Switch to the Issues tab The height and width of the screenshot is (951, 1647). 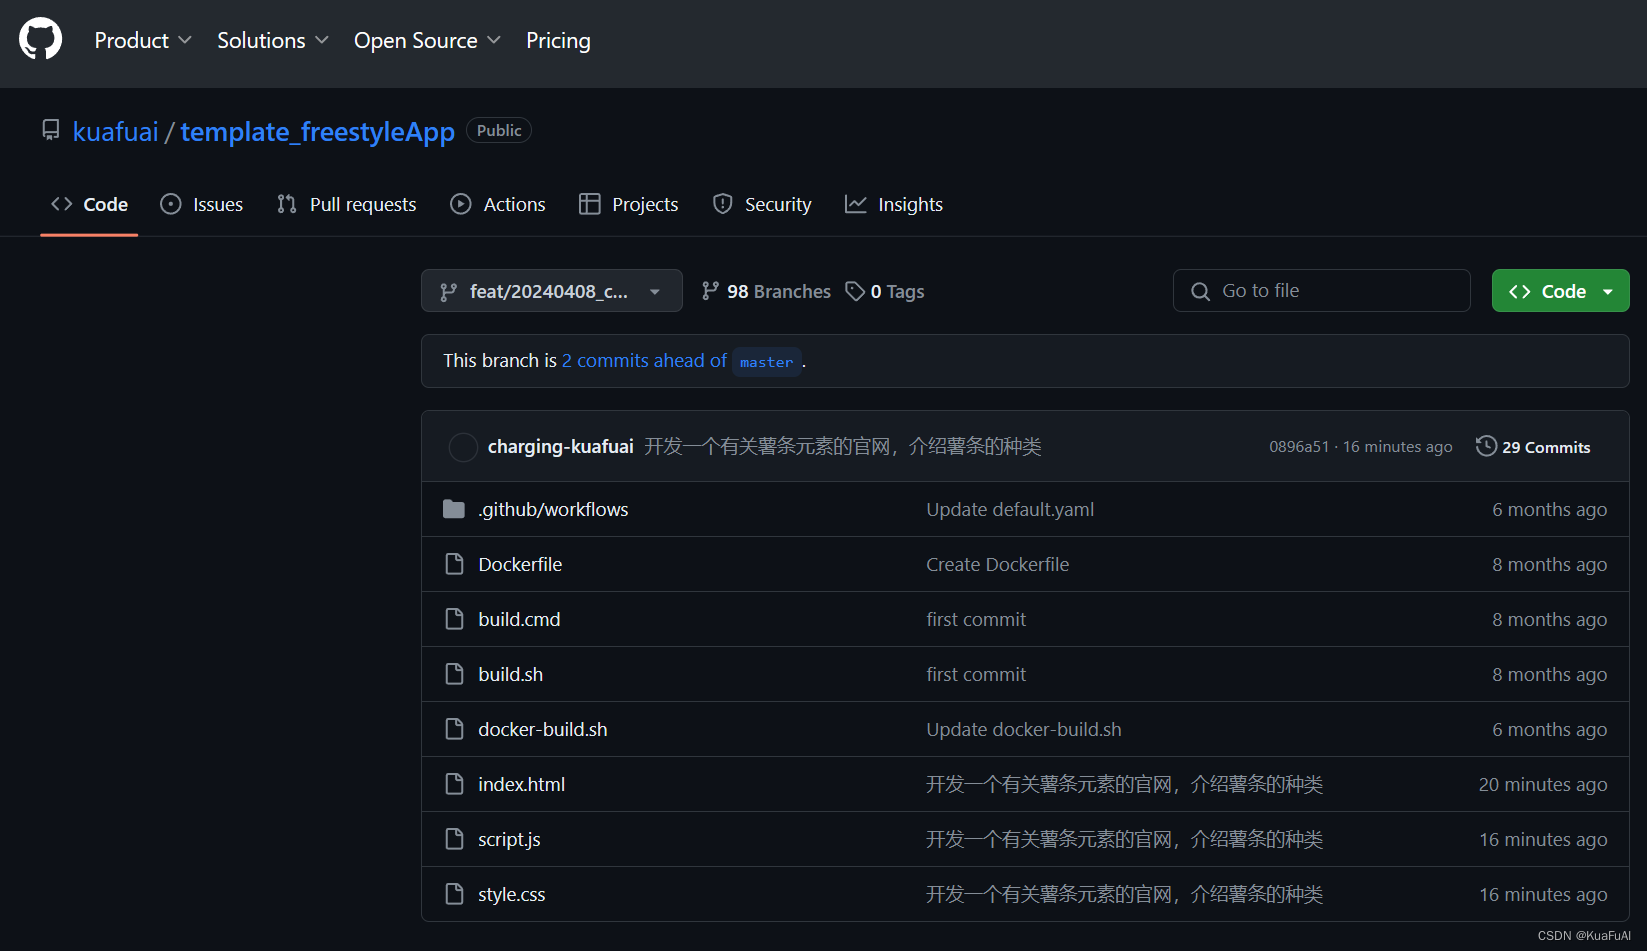[202, 204]
